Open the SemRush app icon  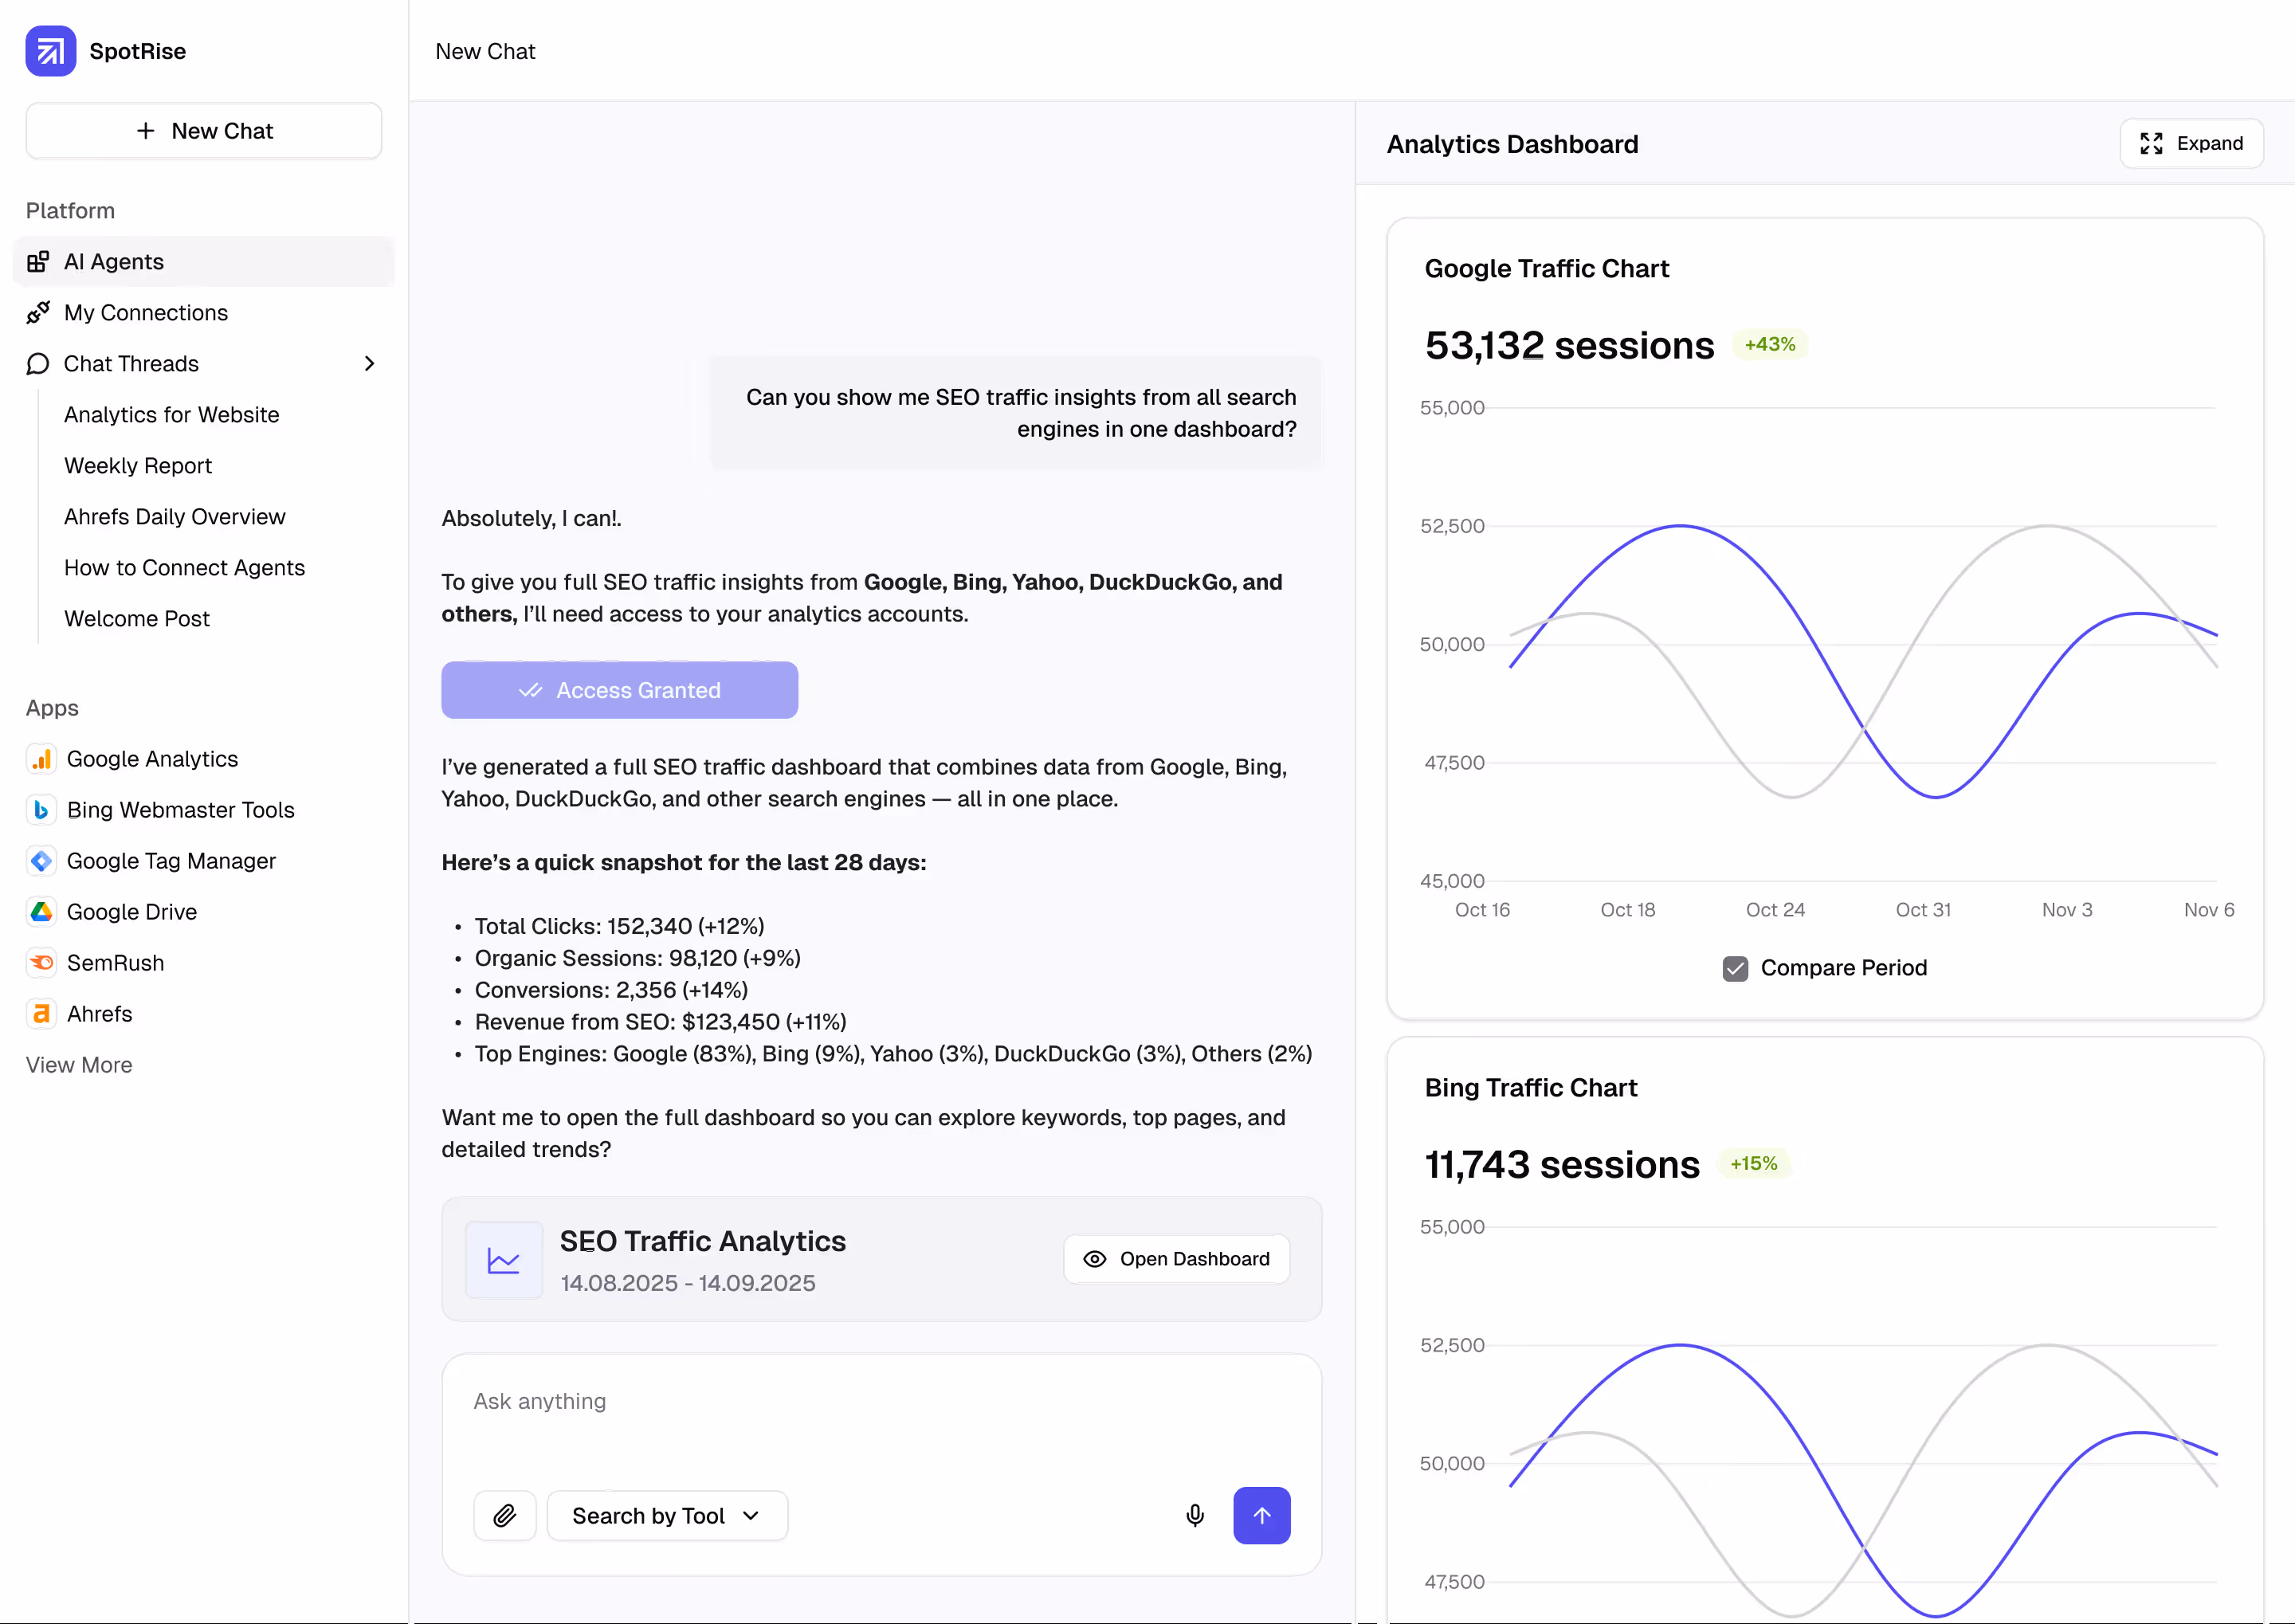point(41,963)
